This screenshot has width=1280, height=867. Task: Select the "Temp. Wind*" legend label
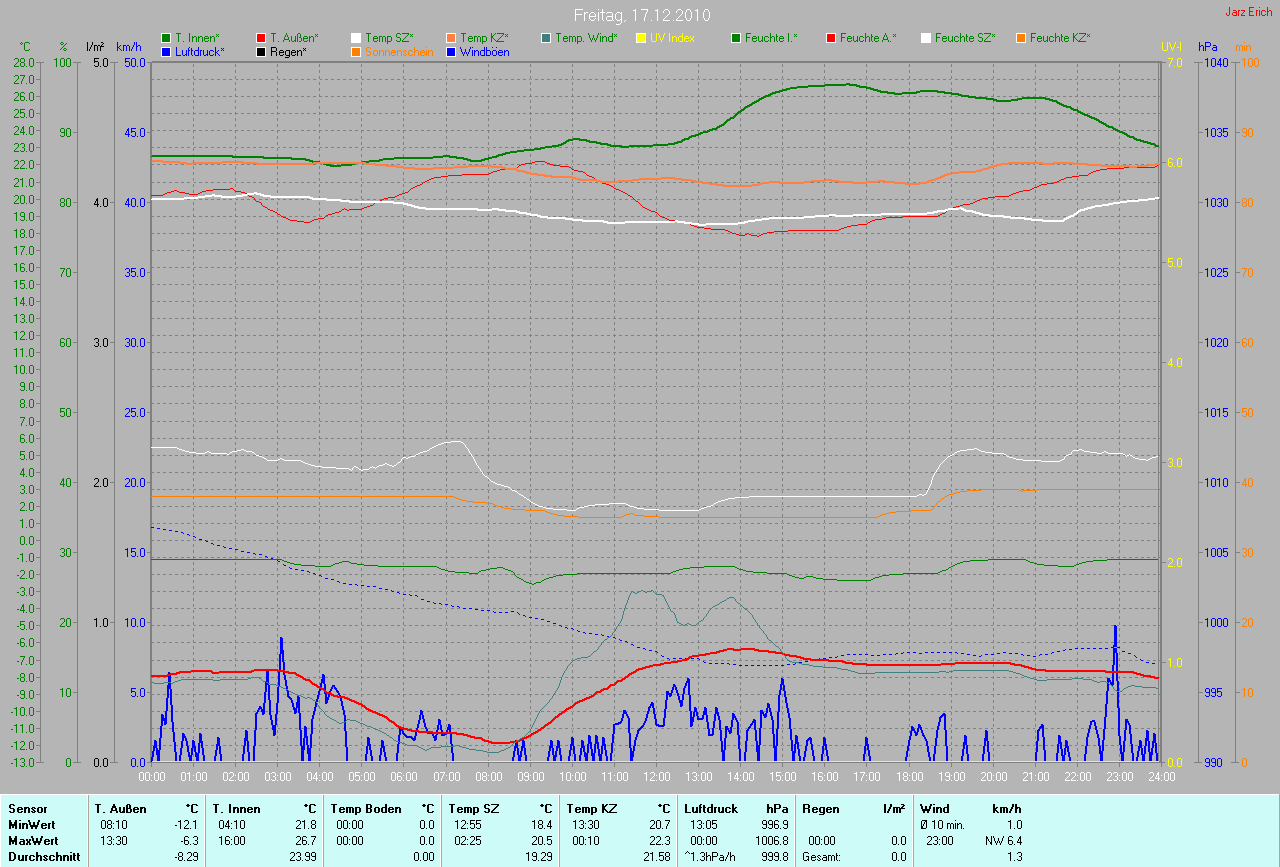tap(586, 38)
